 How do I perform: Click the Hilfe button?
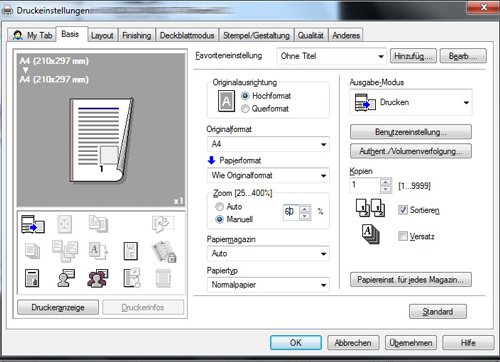pos(468,343)
